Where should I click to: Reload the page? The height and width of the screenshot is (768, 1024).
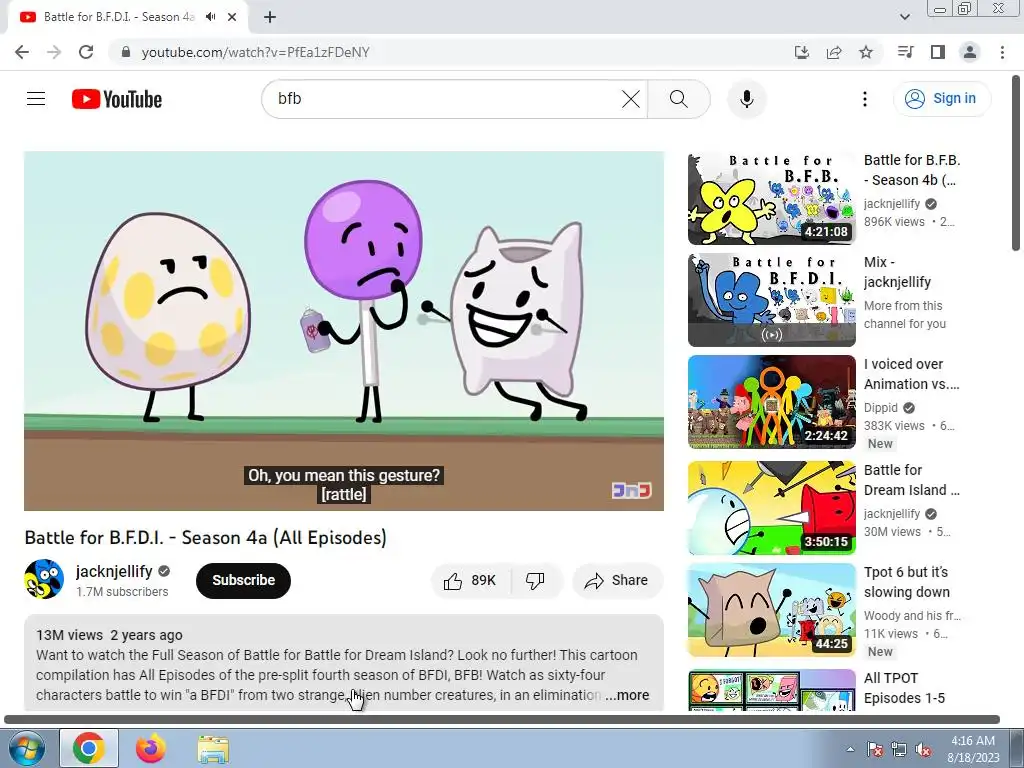pyautogui.click(x=86, y=52)
